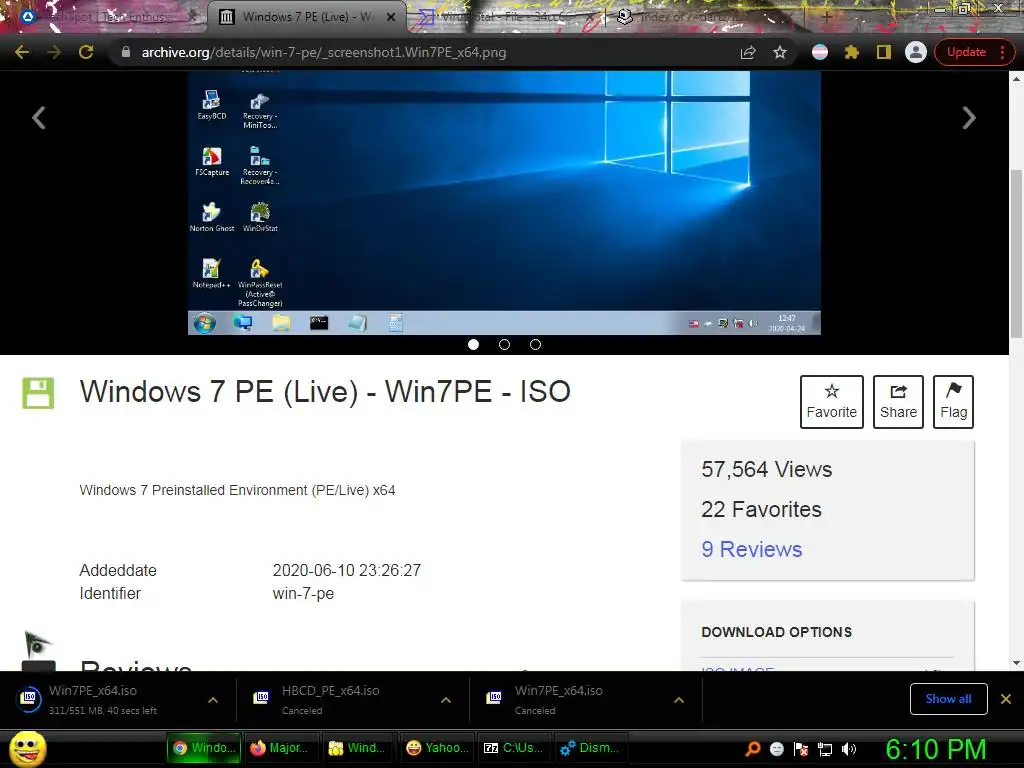Click the pink-and-white striped extension icon

tap(820, 52)
